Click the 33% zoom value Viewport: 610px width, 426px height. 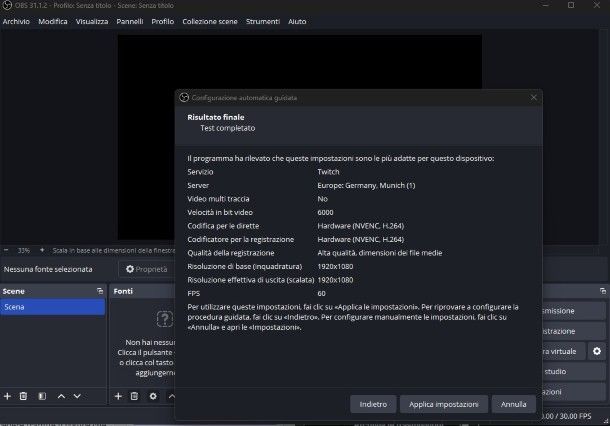click(x=23, y=250)
